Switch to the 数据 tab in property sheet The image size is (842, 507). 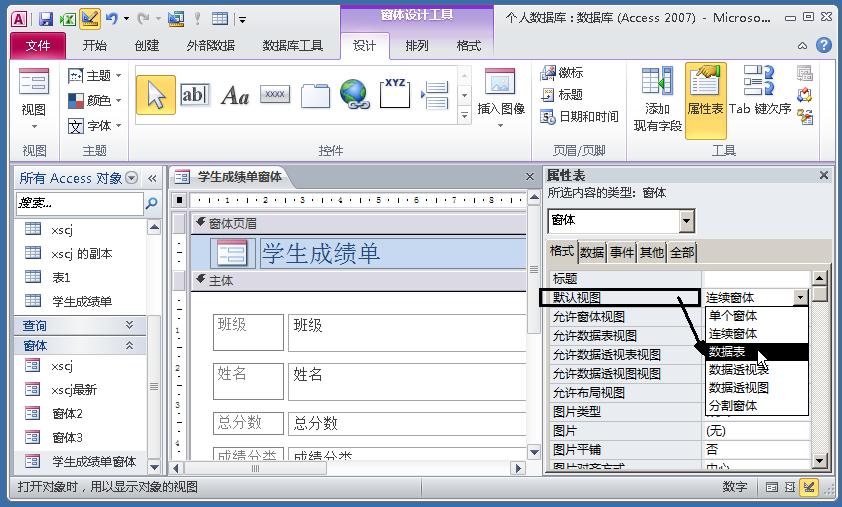coord(592,252)
